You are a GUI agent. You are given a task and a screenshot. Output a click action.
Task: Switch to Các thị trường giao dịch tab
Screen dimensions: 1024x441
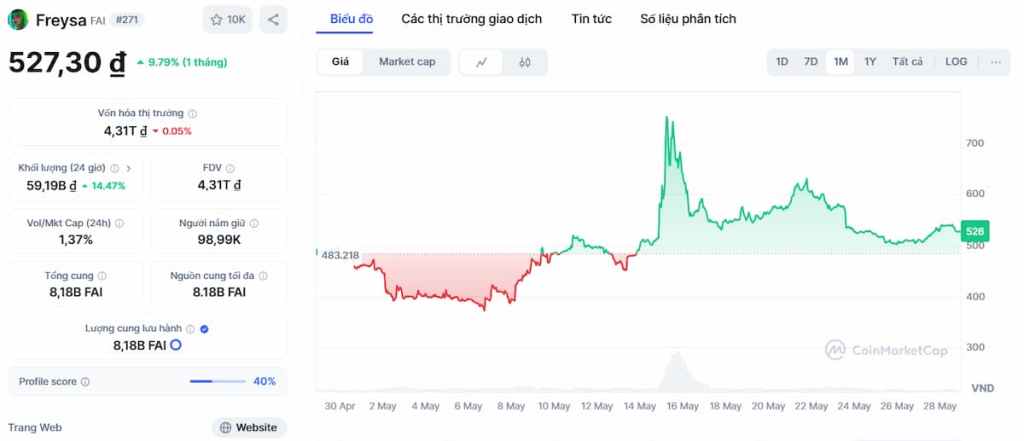(x=472, y=19)
